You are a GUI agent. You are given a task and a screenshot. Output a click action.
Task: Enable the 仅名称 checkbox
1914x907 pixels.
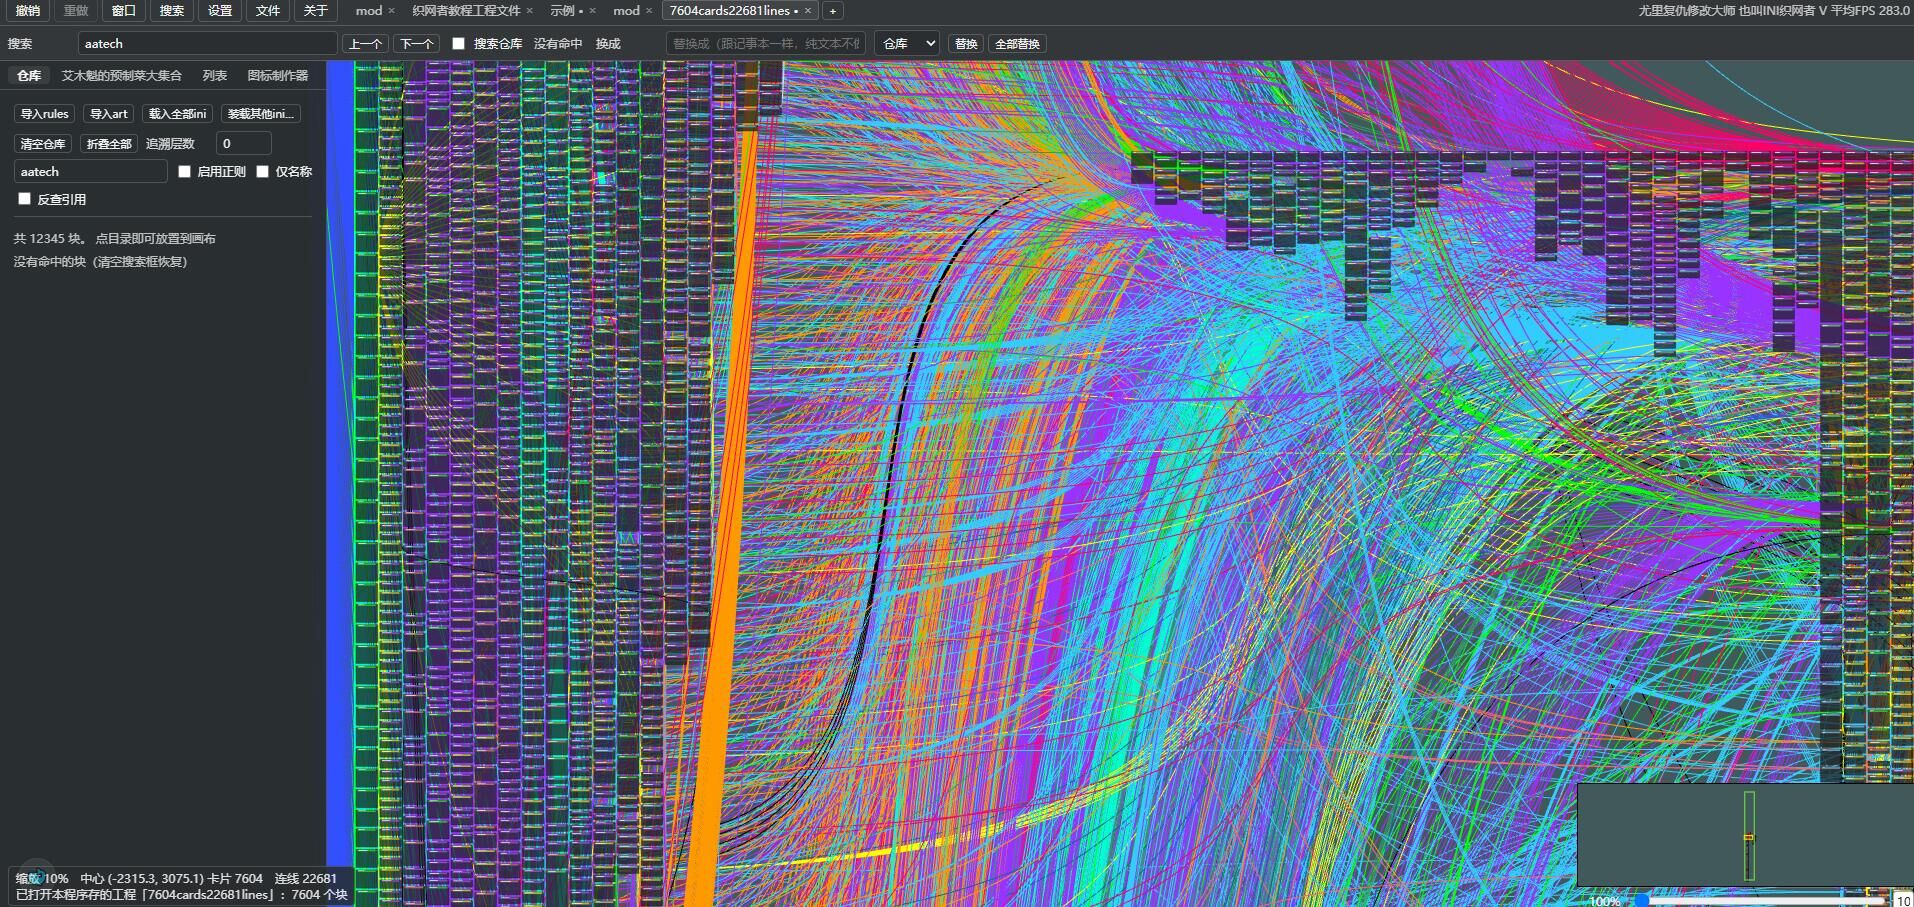tap(262, 171)
